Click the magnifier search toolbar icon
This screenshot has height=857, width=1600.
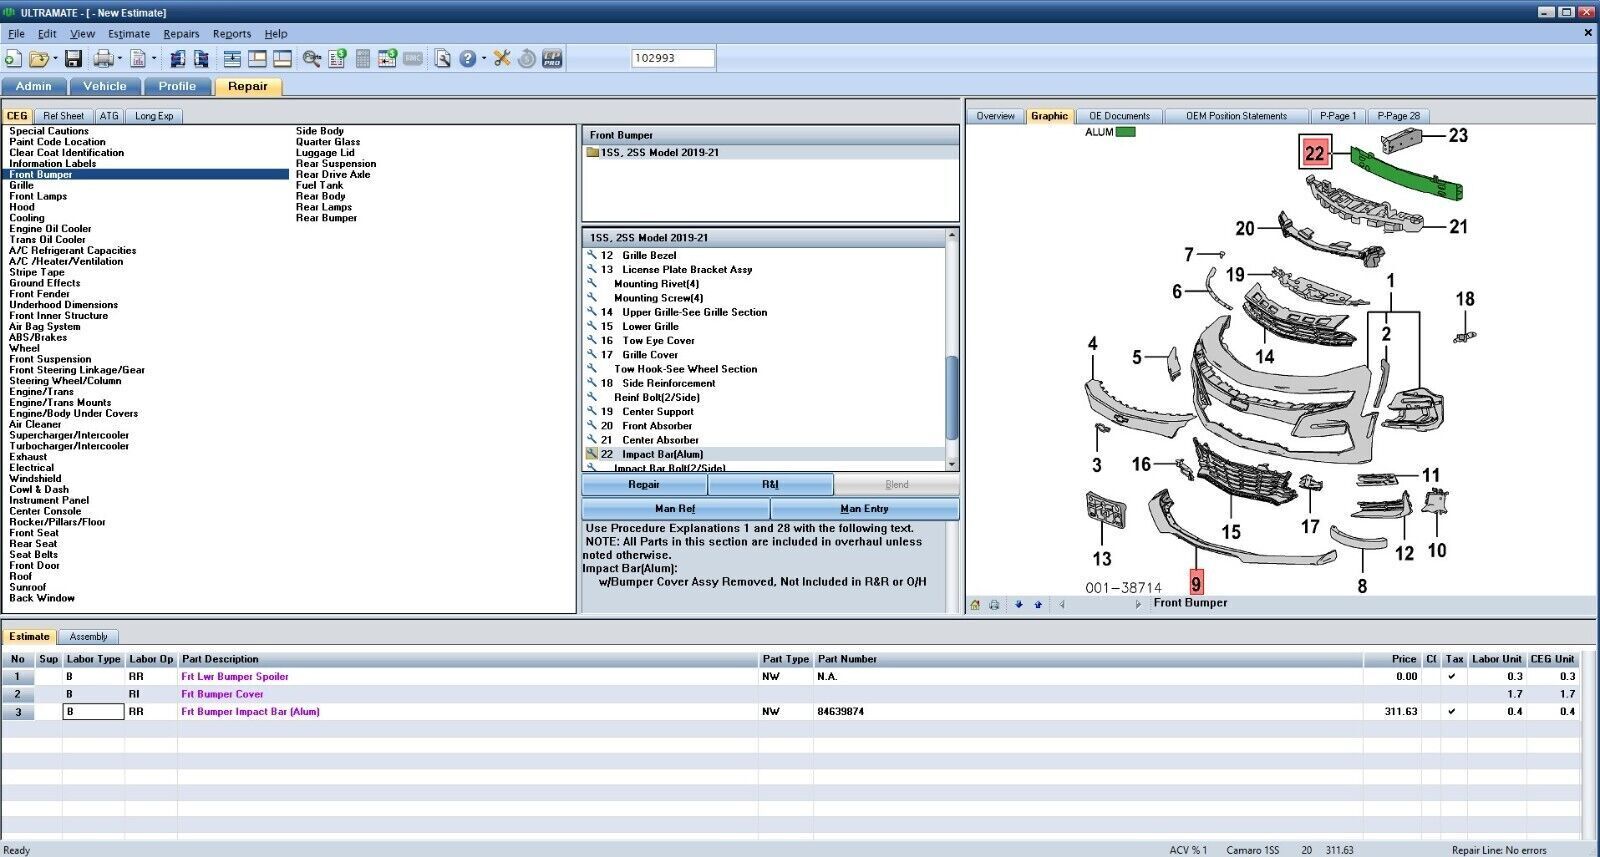311,59
